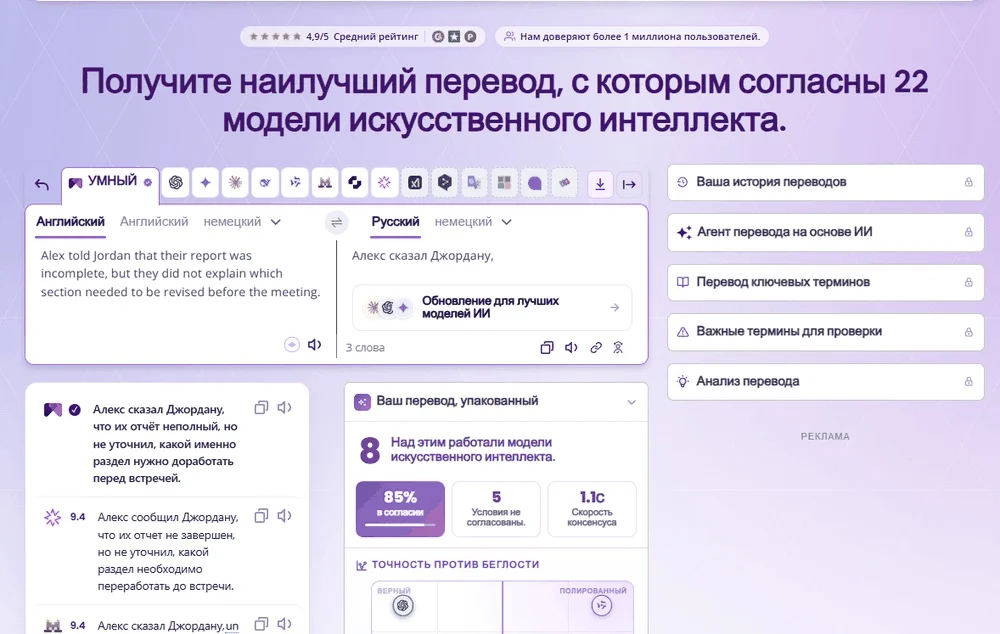Open 'Перевод ключевых терминов' panel

coord(825,282)
